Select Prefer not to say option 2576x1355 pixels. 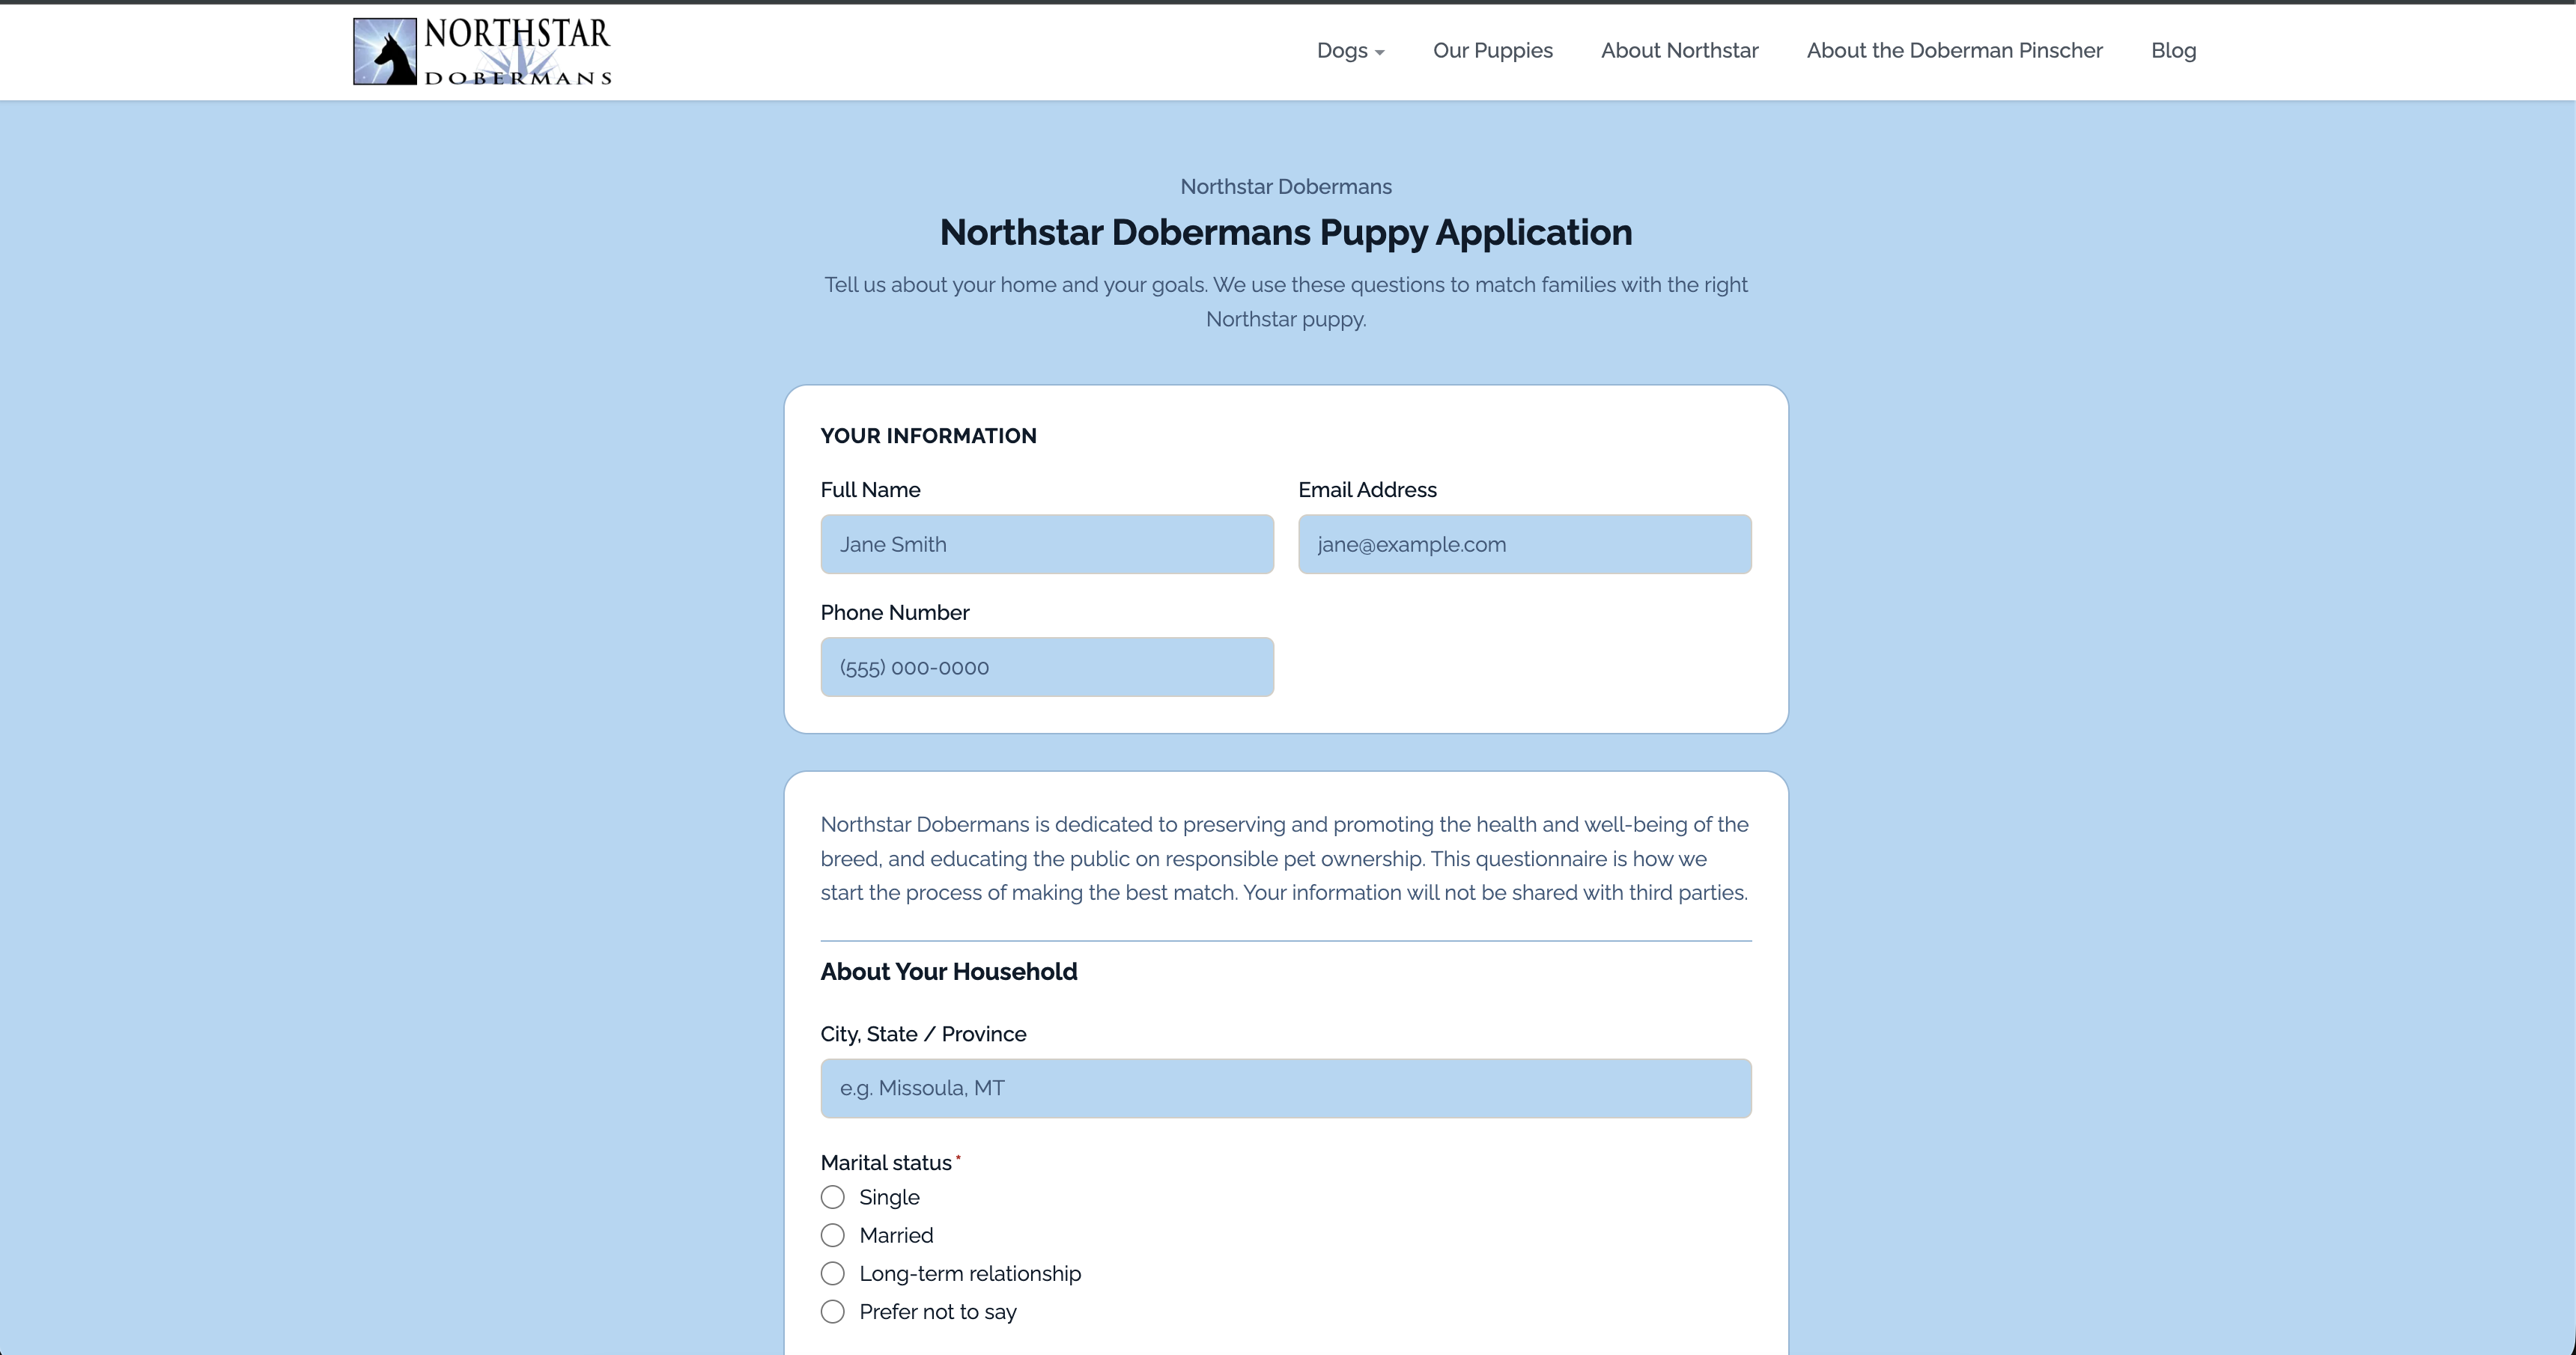(832, 1311)
